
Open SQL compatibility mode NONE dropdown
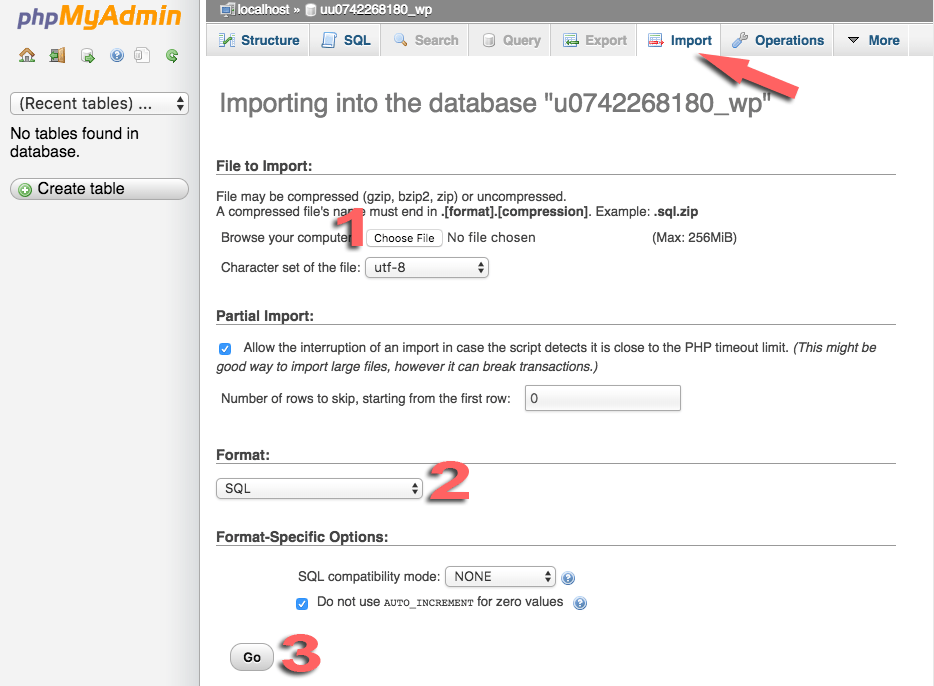pyautogui.click(x=499, y=577)
